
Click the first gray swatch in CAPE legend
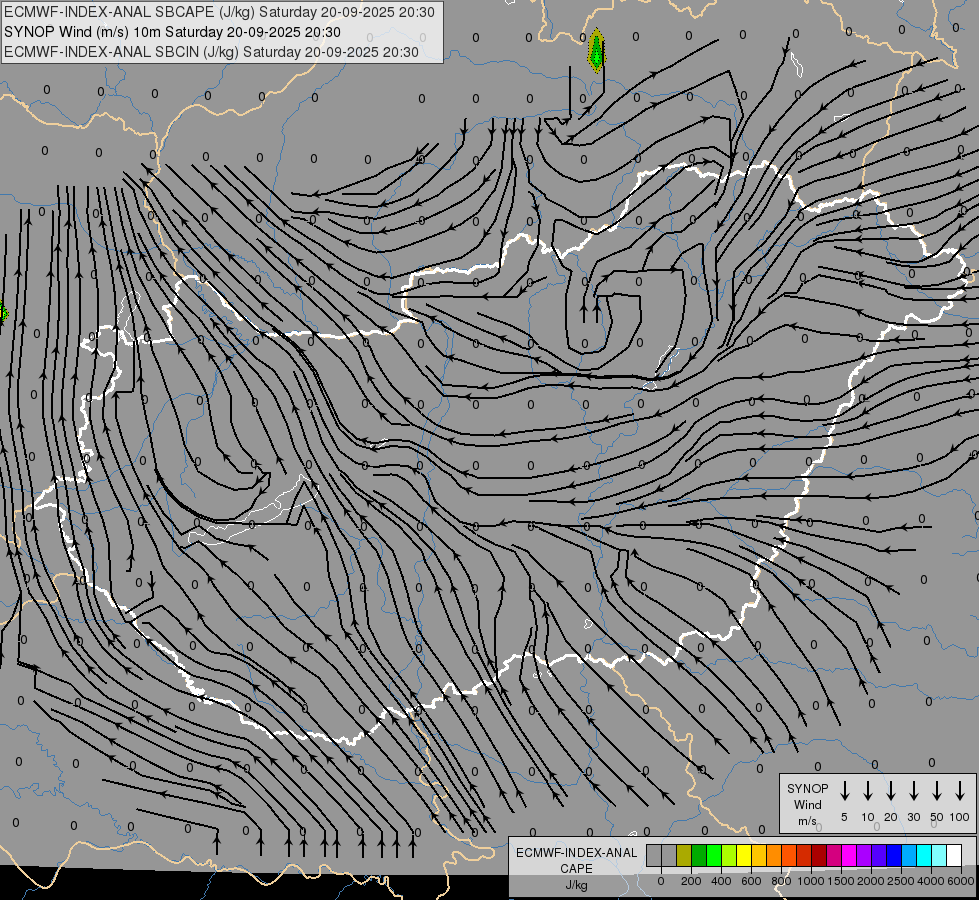(x=654, y=855)
